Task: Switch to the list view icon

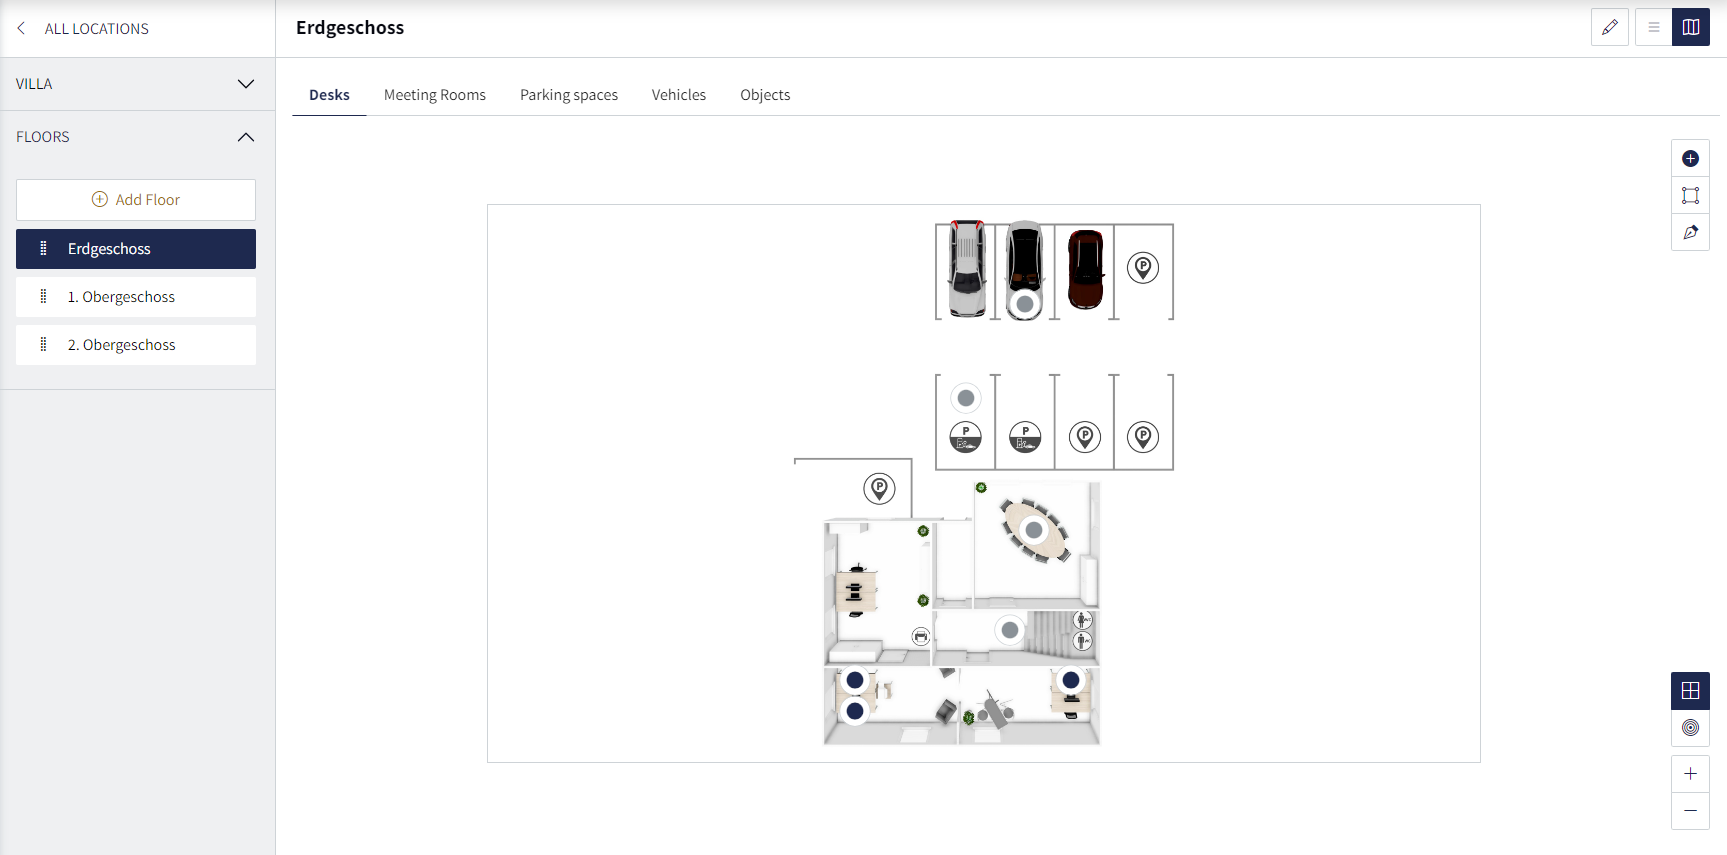Action: pos(1654,27)
